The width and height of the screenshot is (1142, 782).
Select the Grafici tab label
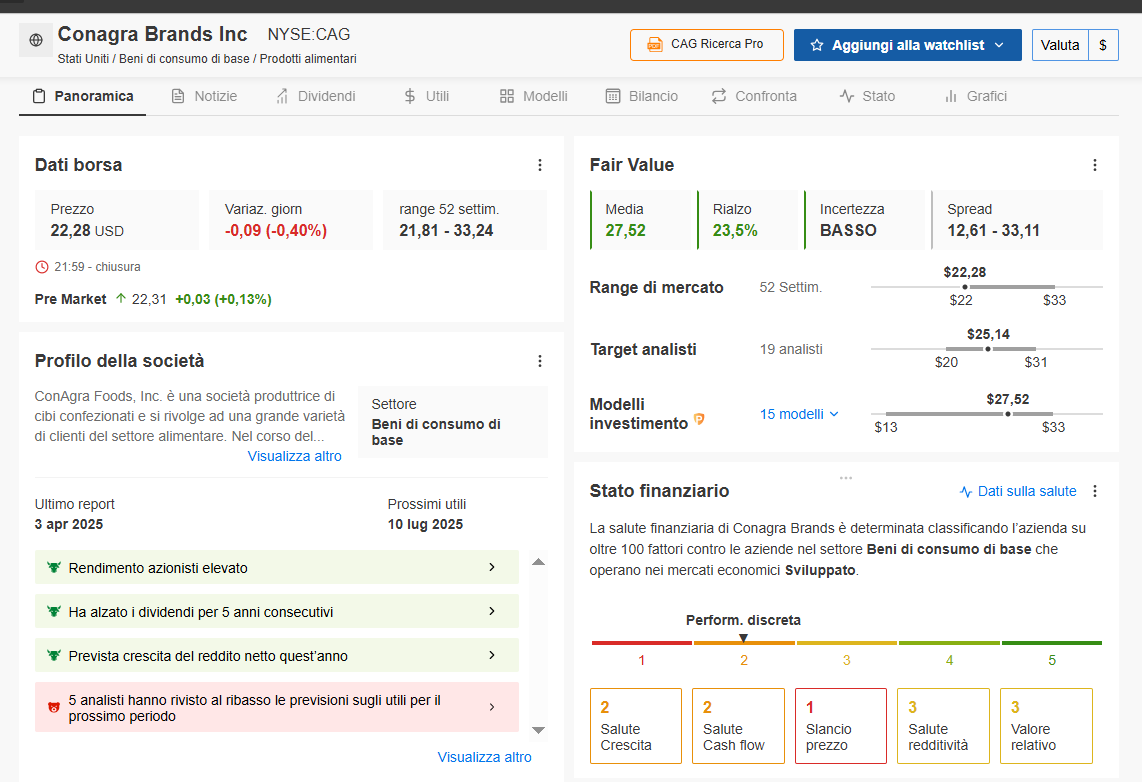(x=987, y=96)
